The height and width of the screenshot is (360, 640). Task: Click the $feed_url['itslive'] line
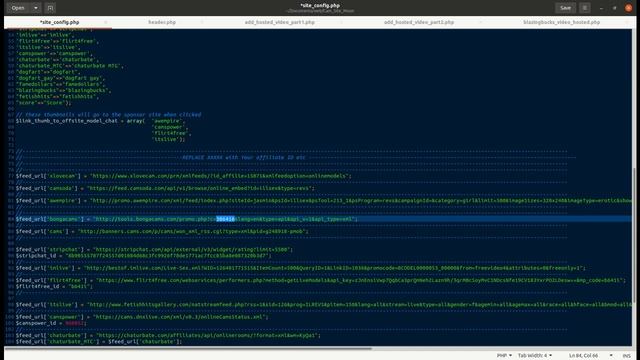click(x=324, y=304)
